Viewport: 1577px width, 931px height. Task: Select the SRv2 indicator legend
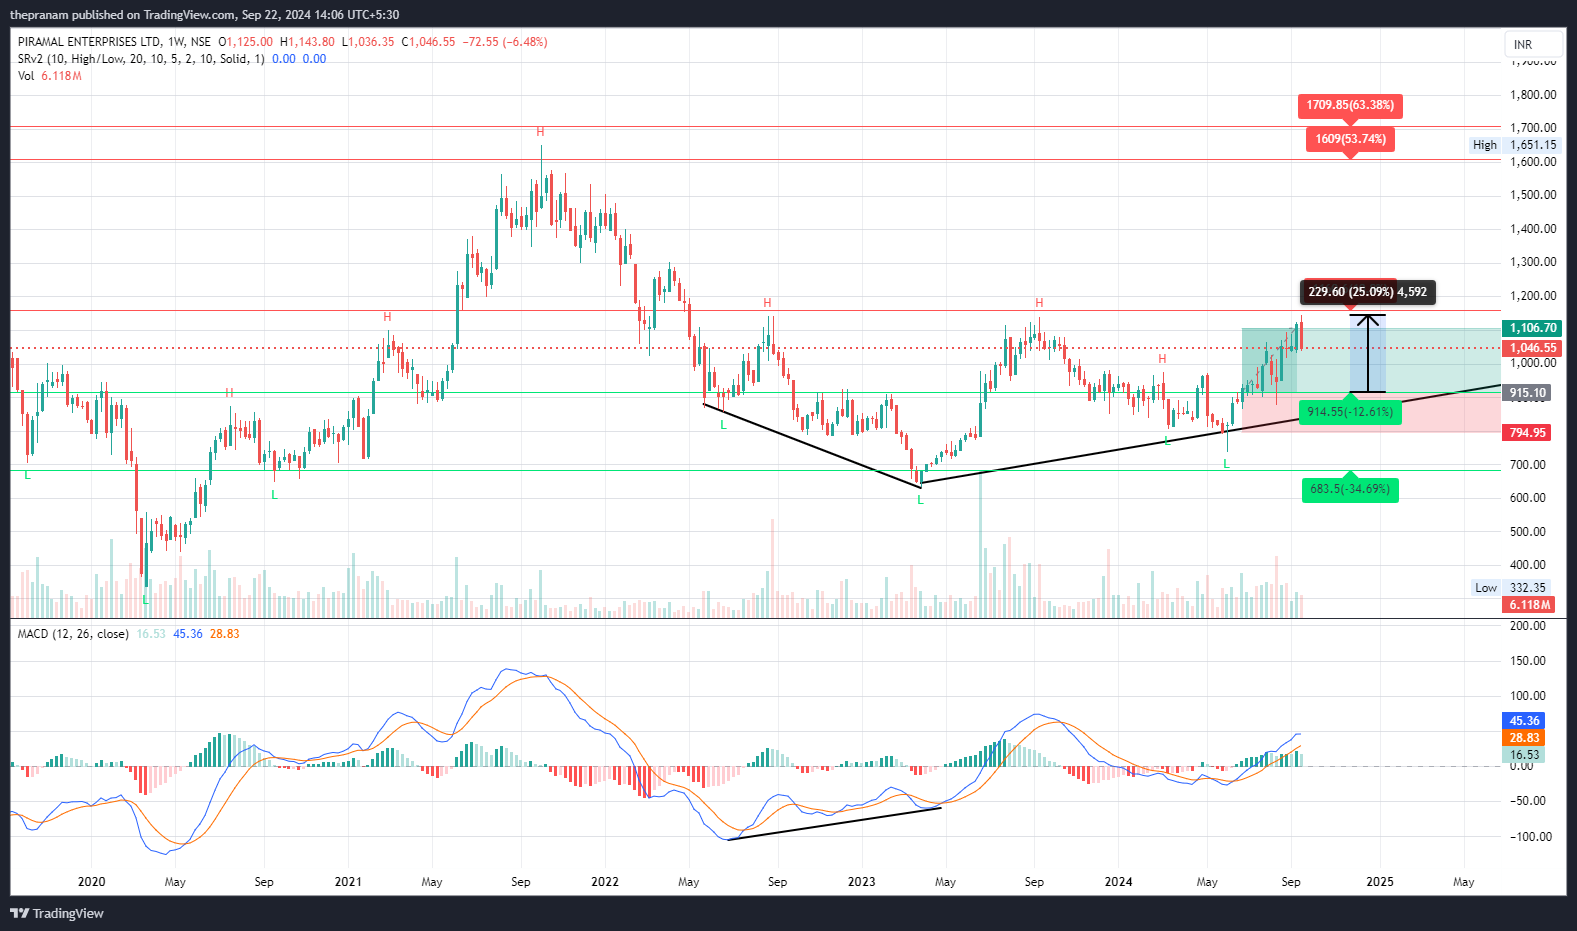pyautogui.click(x=141, y=59)
